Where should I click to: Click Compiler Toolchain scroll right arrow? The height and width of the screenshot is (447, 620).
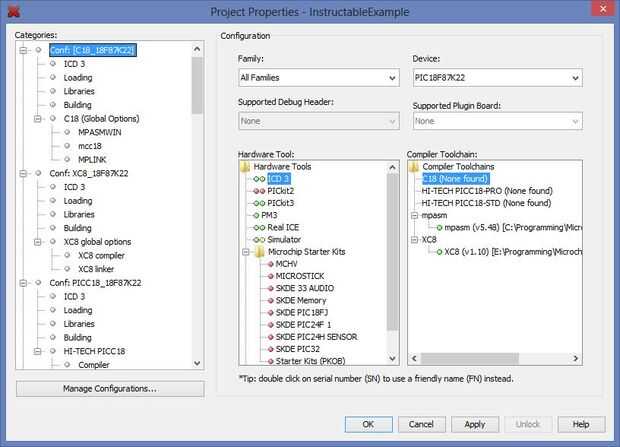tap(576, 358)
